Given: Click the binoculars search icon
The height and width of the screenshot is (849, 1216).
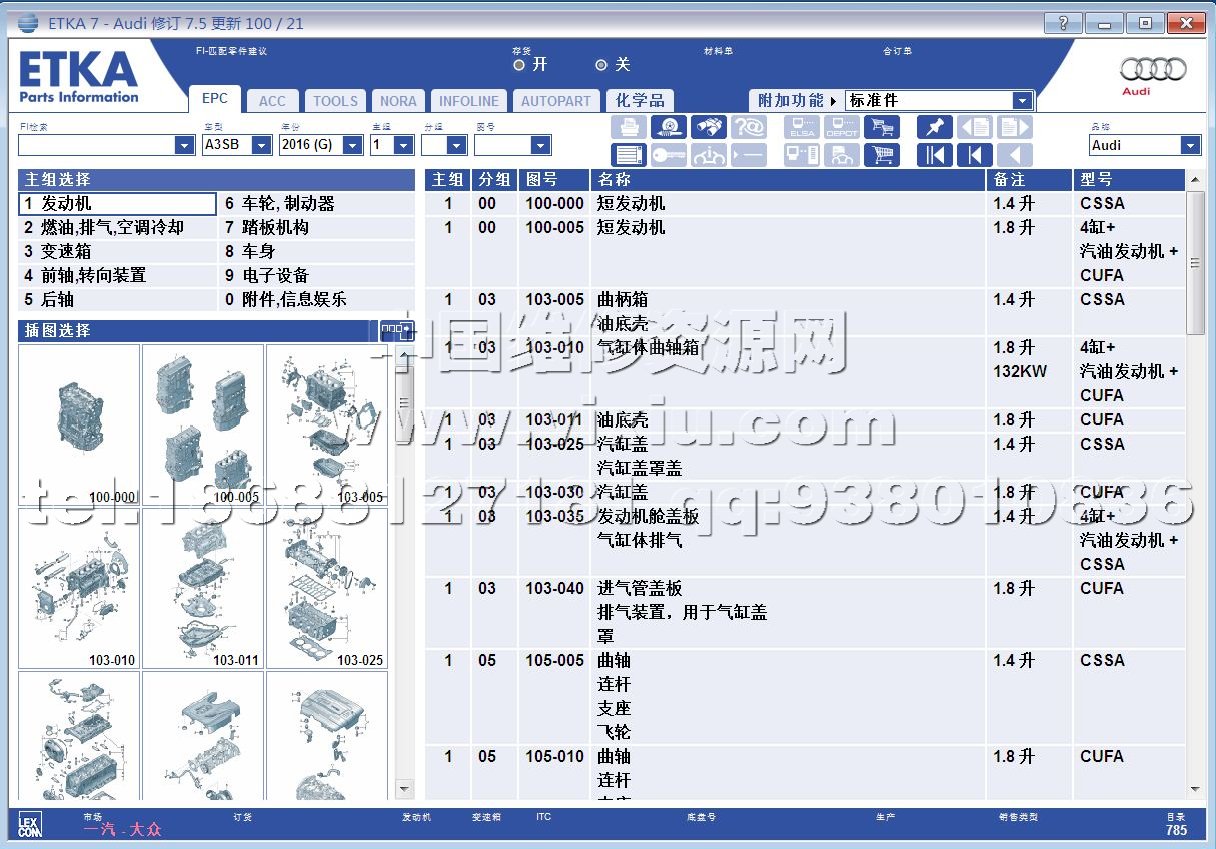Looking at the screenshot, I should [x=708, y=127].
